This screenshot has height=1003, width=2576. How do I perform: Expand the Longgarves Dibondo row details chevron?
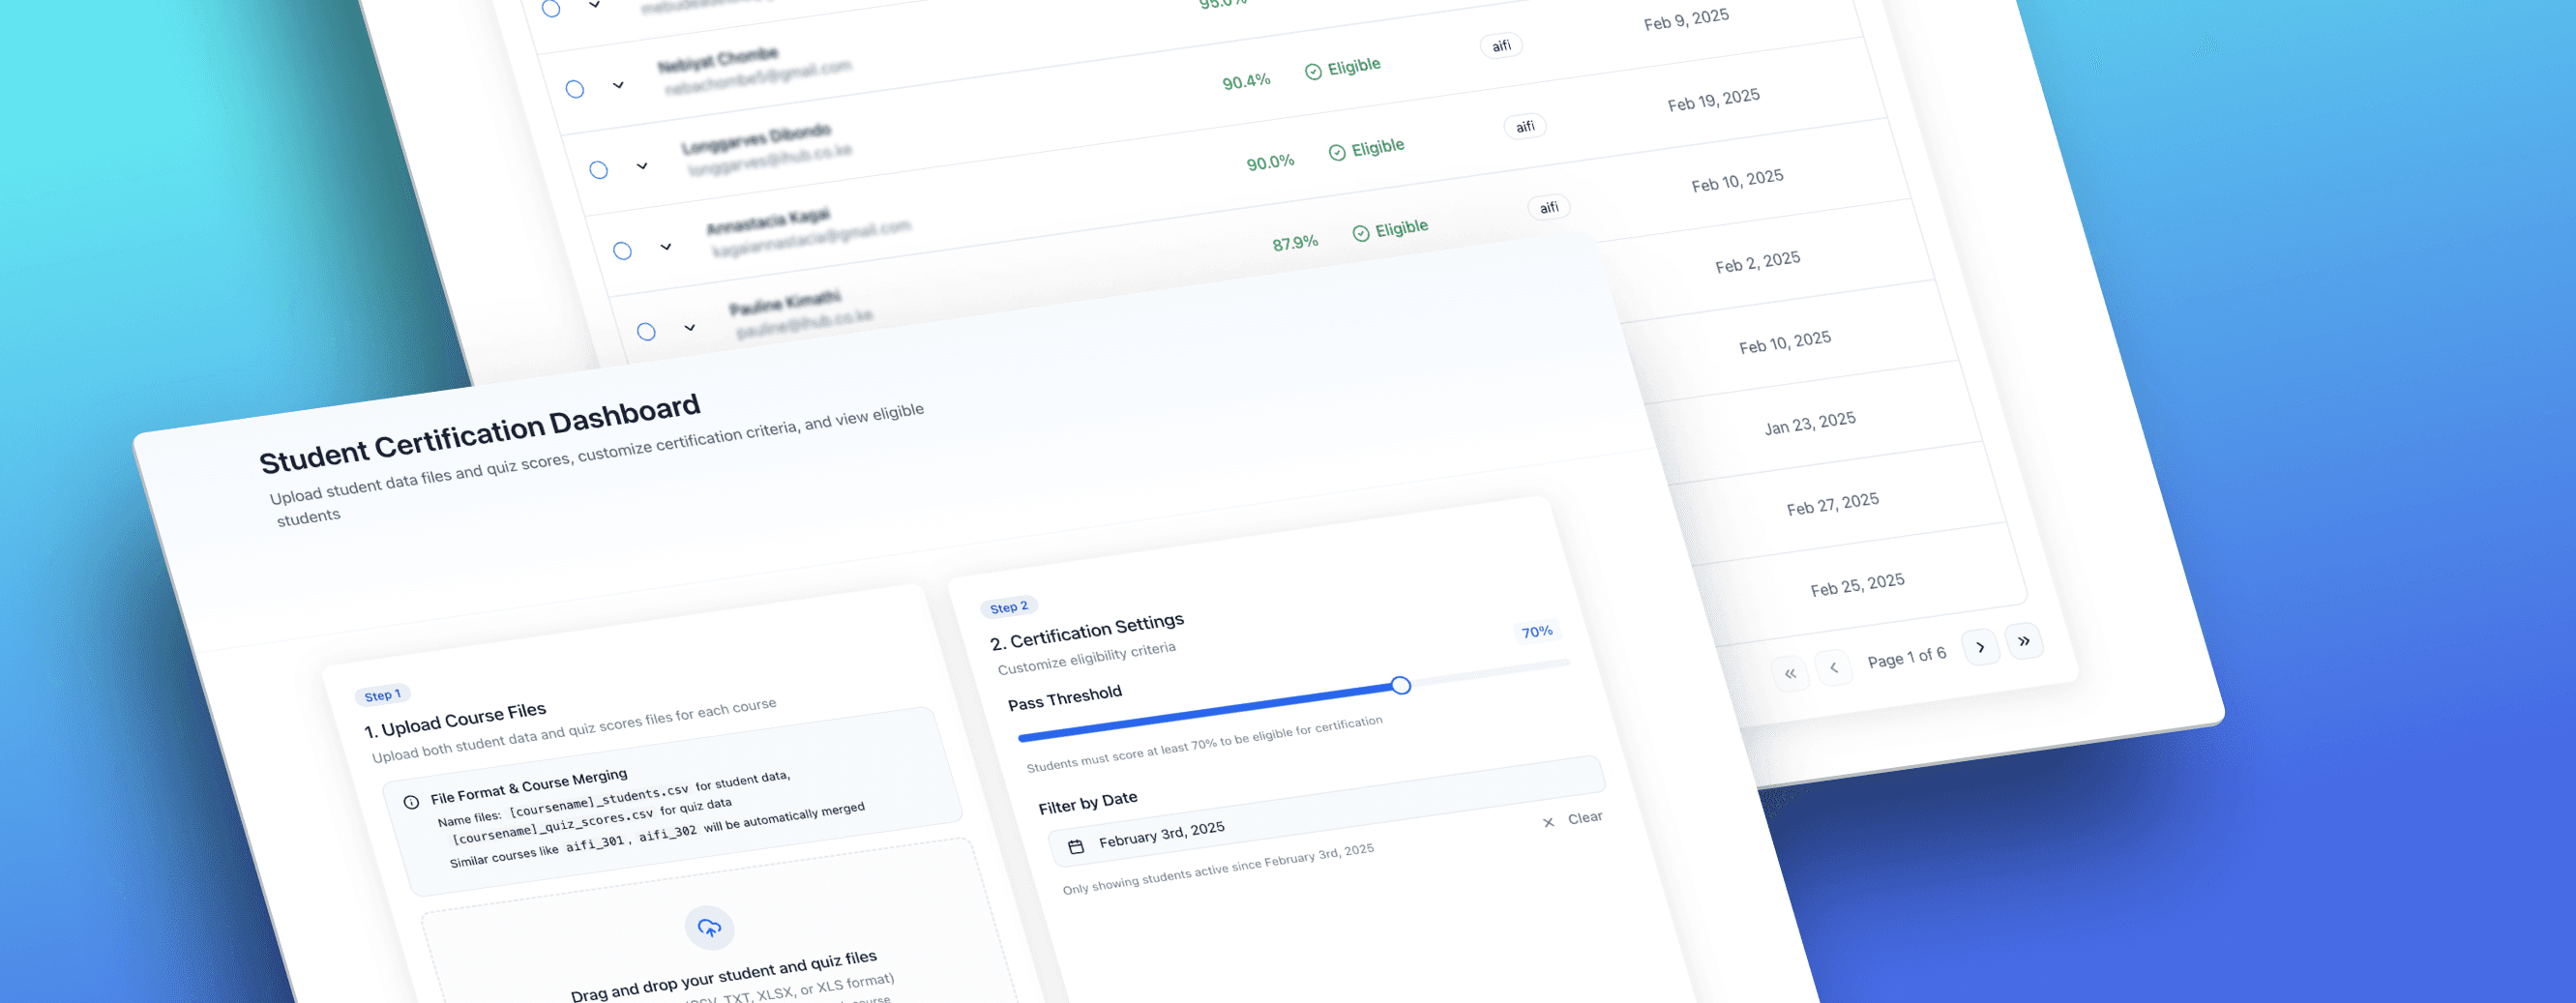[x=642, y=166]
